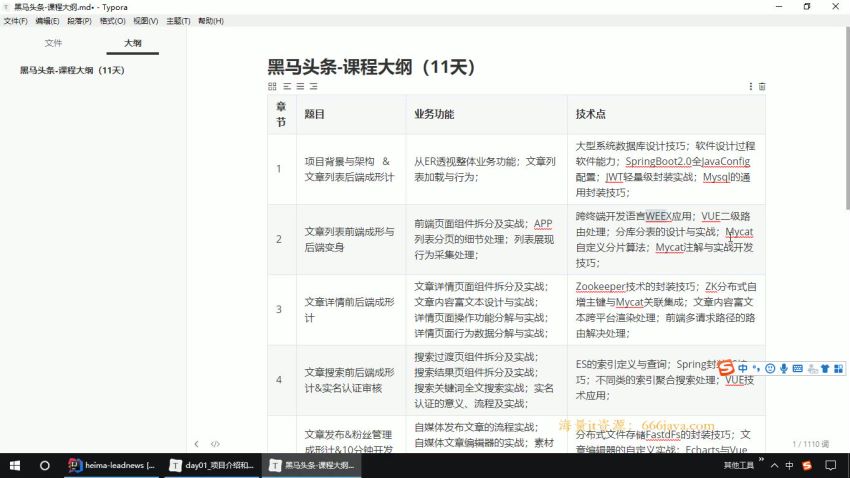Show hidden tray icons chevron
This screenshot has width=850, height=478.
774,466
